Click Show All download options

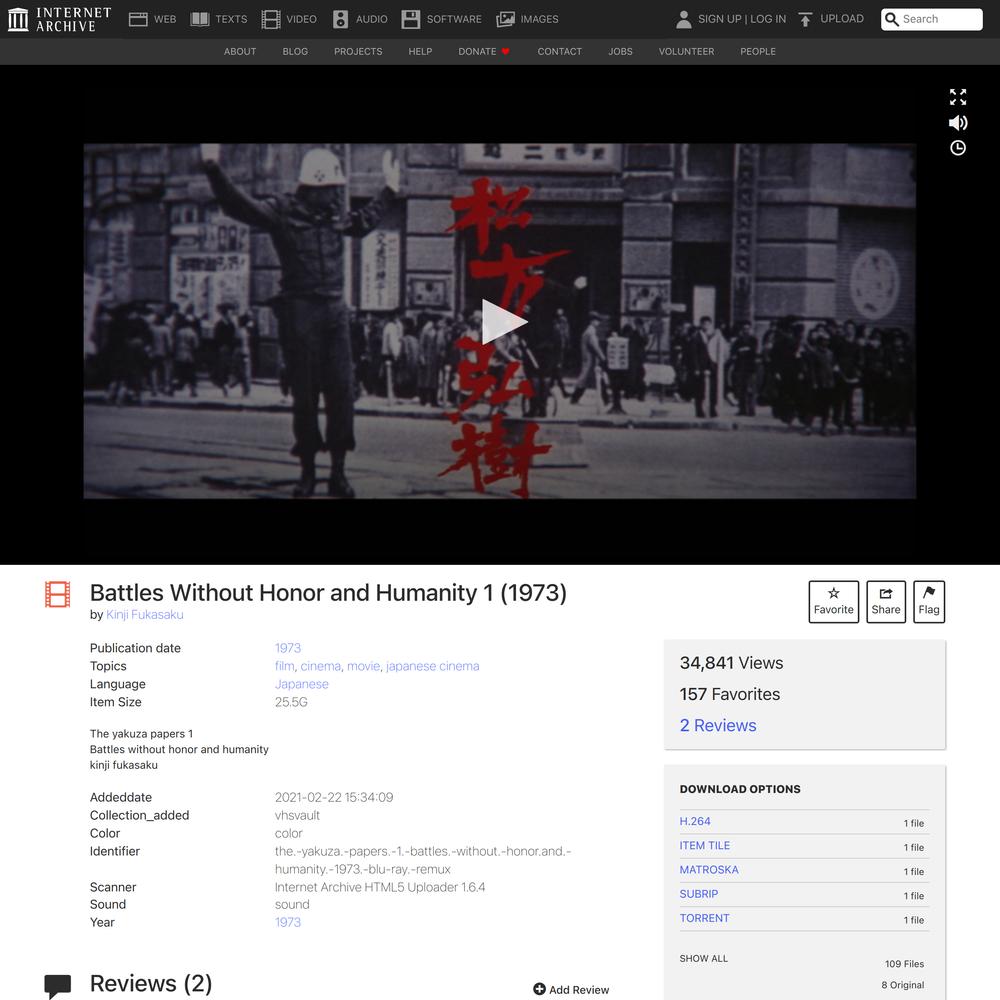[x=703, y=959]
